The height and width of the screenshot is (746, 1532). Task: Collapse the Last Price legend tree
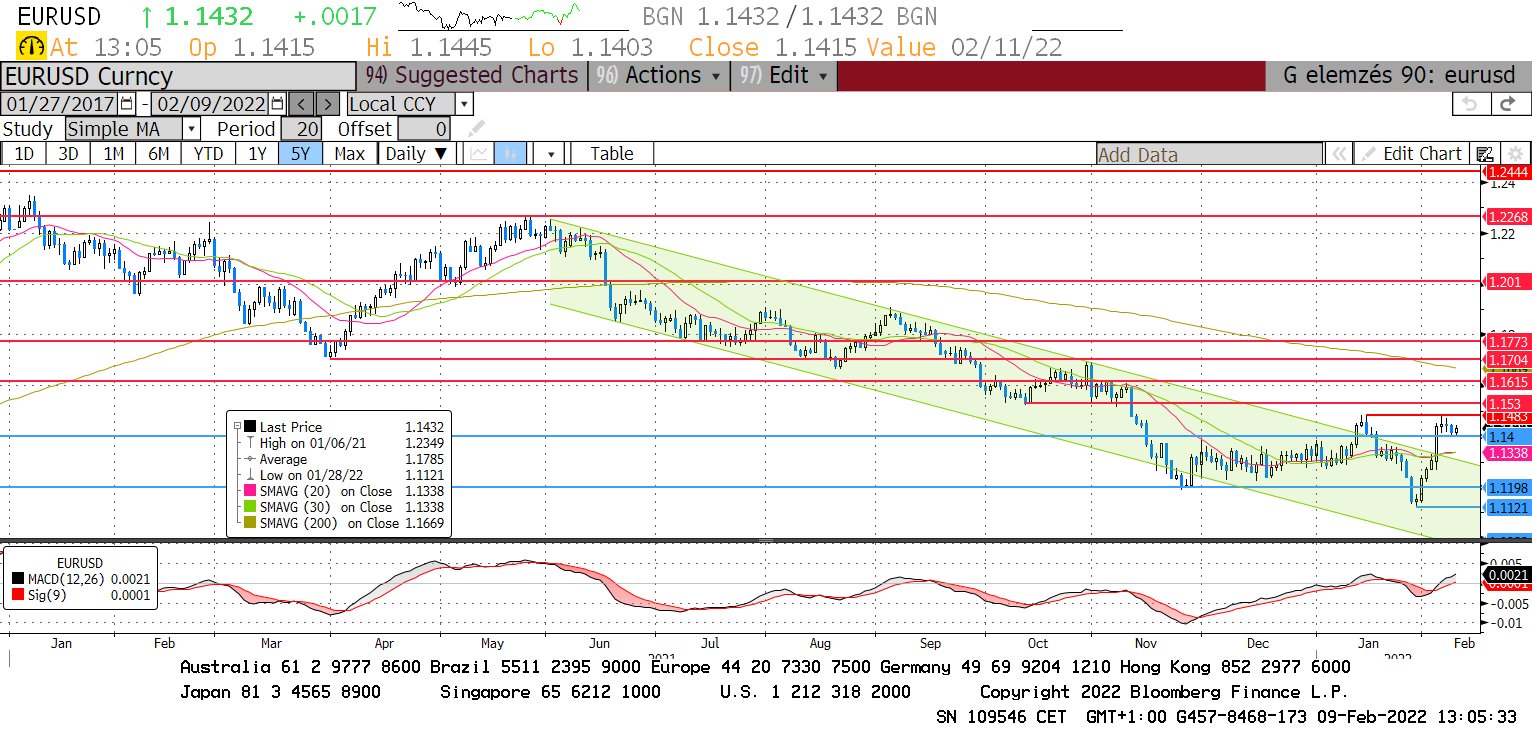(237, 427)
